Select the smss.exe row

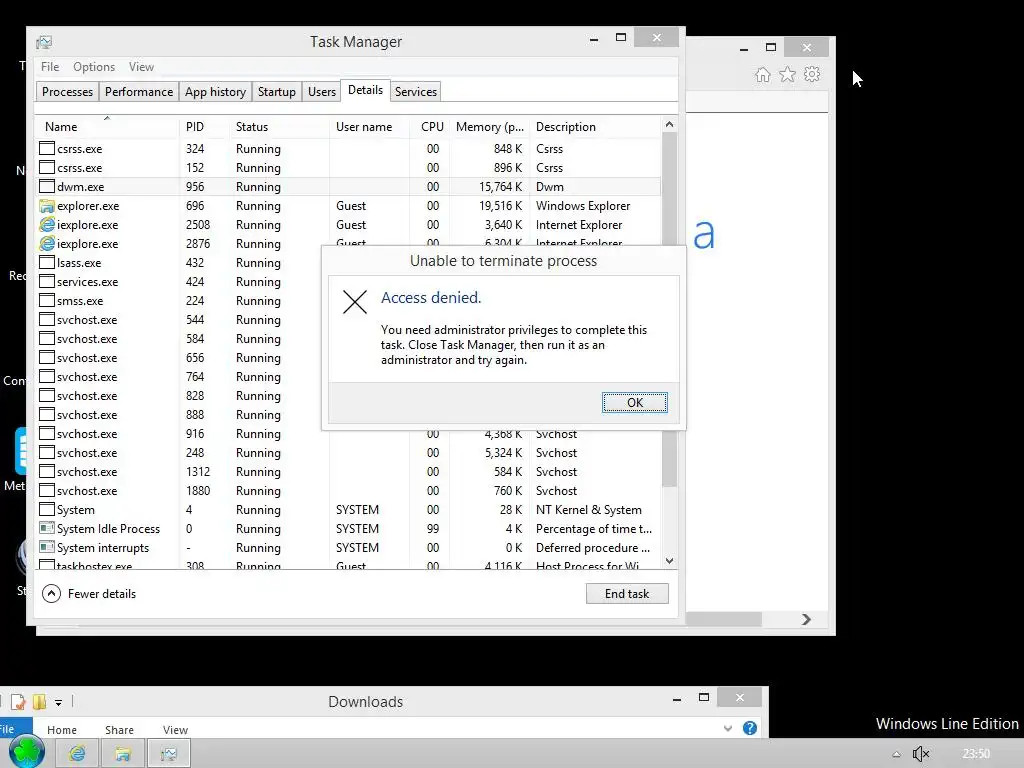pyautogui.click(x=178, y=300)
